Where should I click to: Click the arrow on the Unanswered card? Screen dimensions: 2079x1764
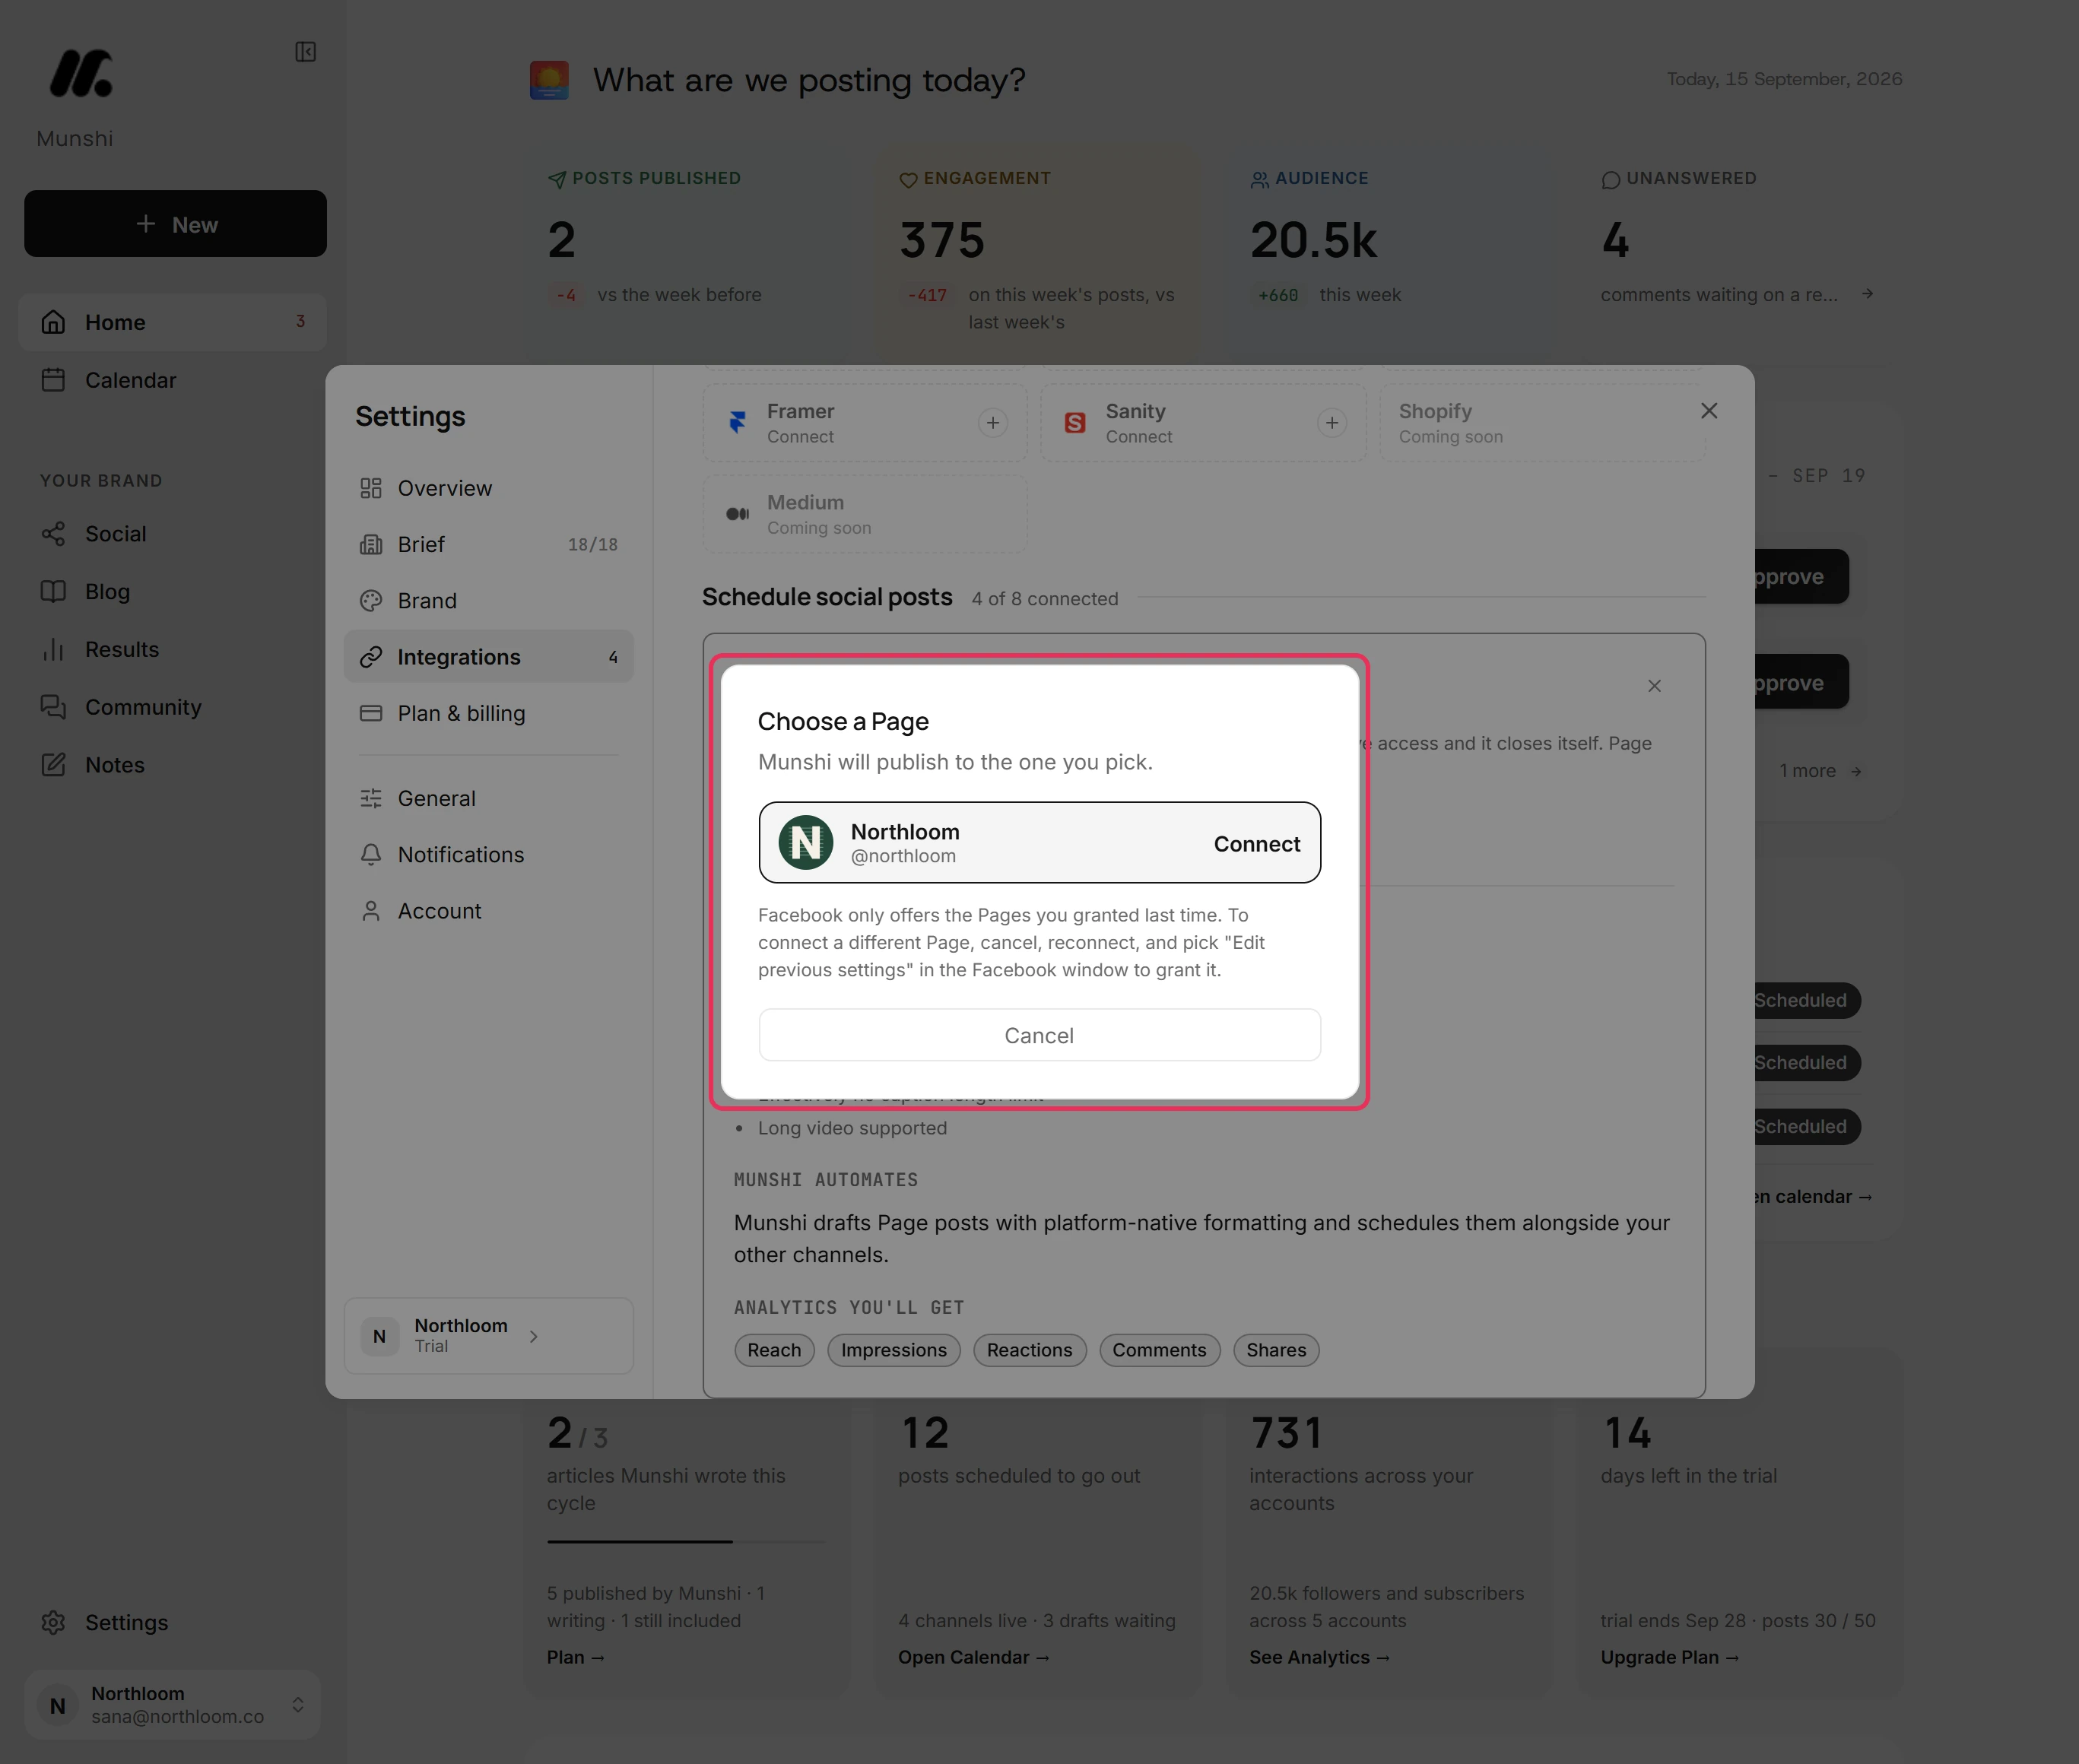(x=1867, y=294)
